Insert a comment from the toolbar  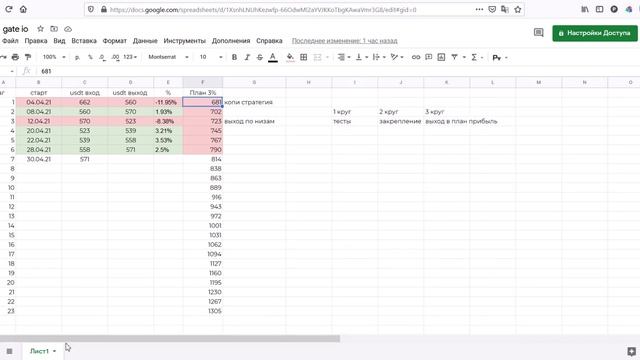428,57
